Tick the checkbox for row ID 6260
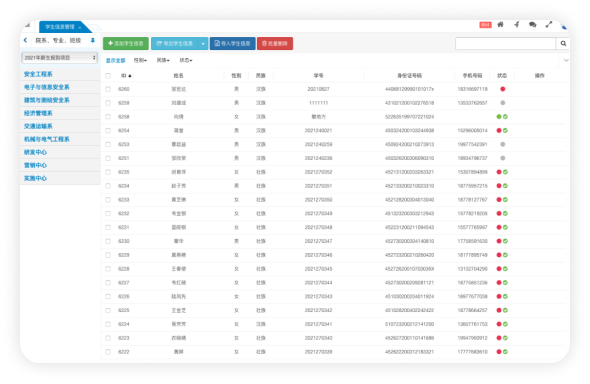This screenshot has height=384, width=590. [108, 89]
